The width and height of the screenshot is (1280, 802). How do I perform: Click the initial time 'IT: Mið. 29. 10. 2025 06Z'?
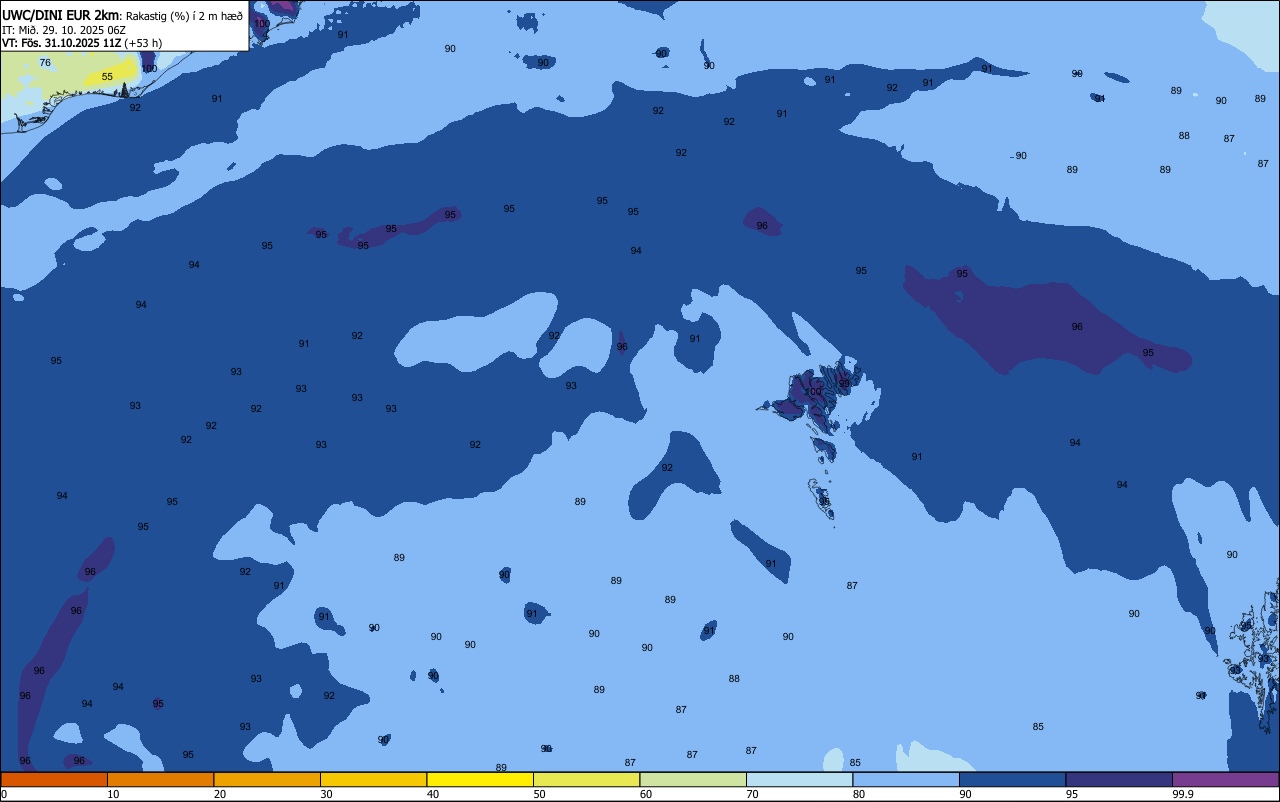click(x=64, y=29)
